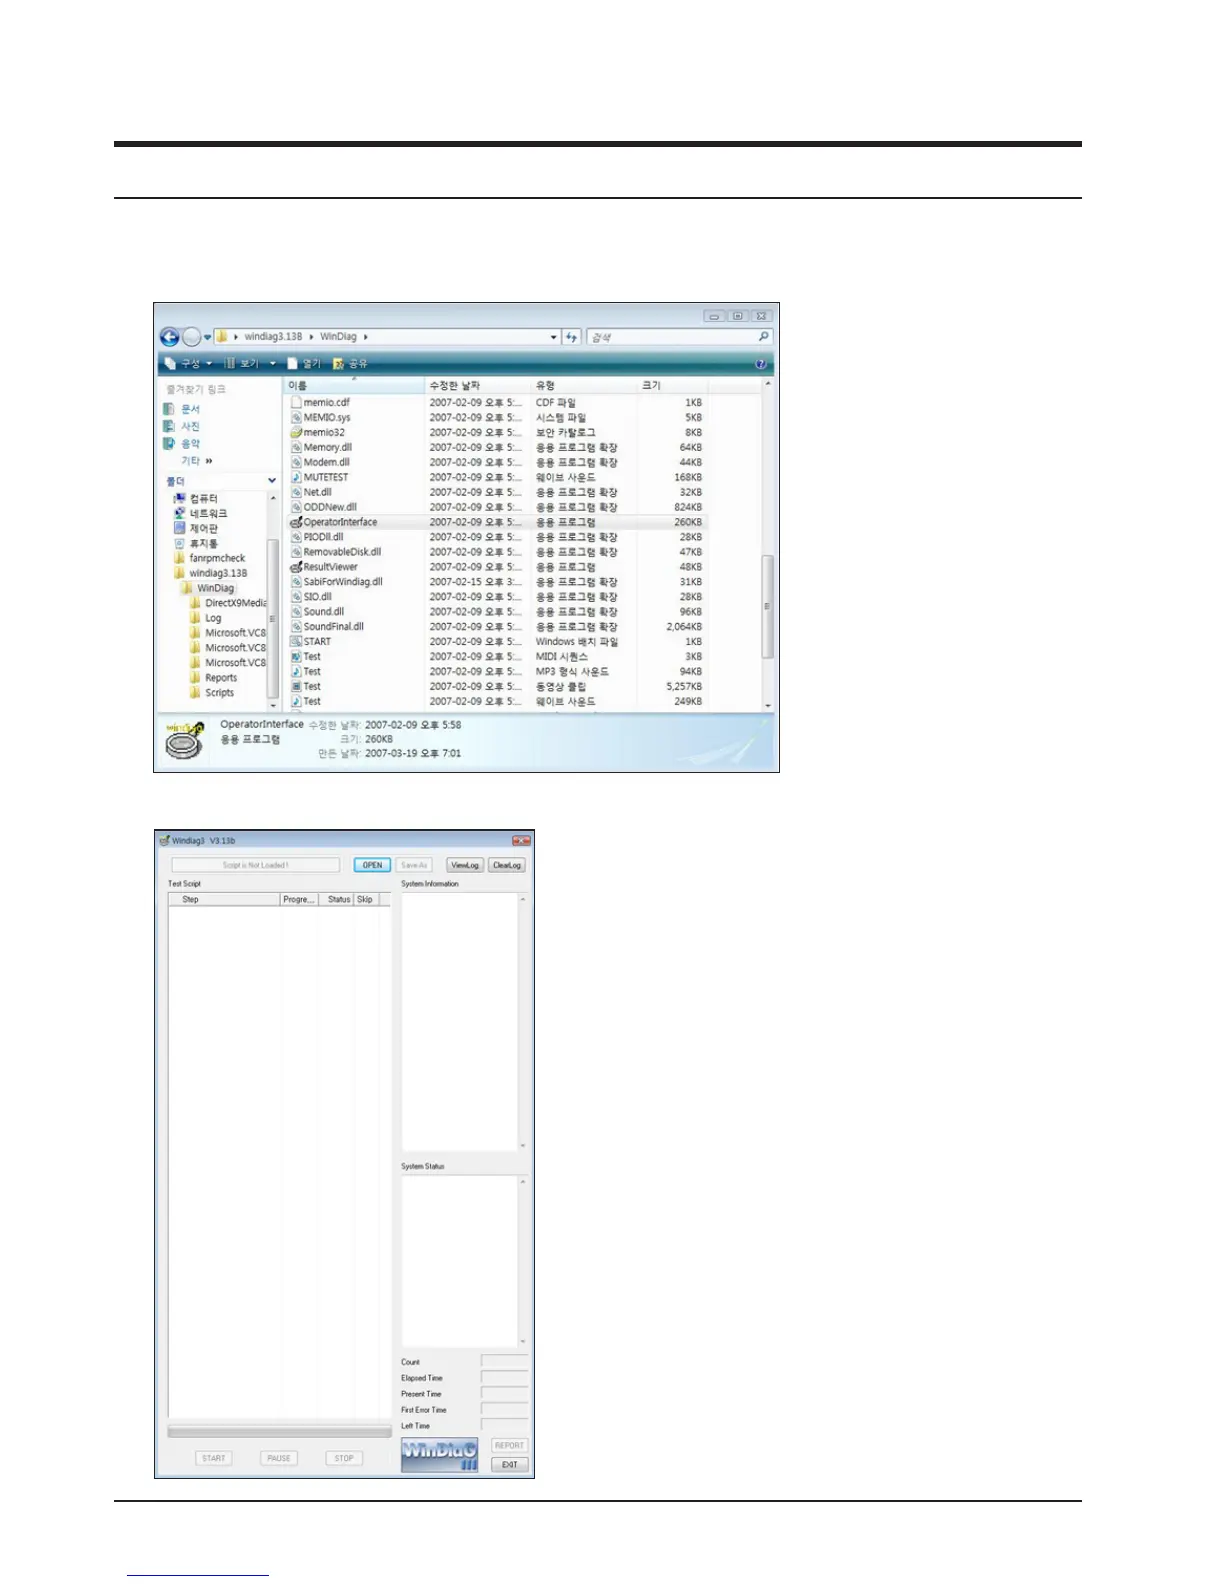Click the START button in Windiag3

214,1458
